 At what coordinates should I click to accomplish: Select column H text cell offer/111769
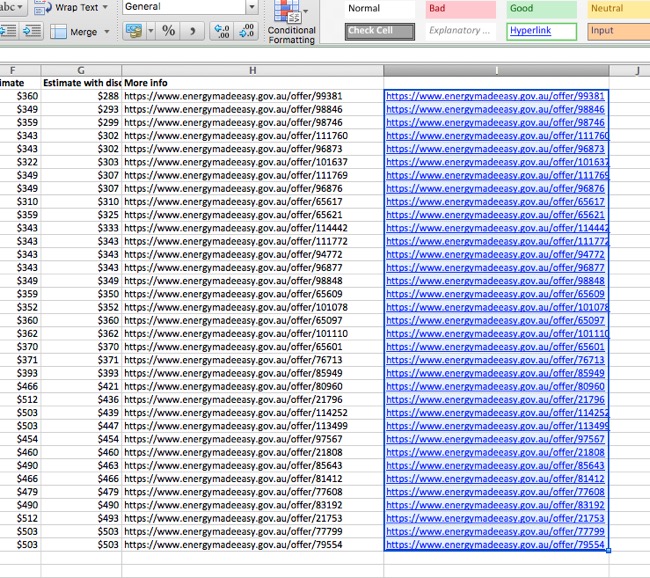[x=252, y=175]
